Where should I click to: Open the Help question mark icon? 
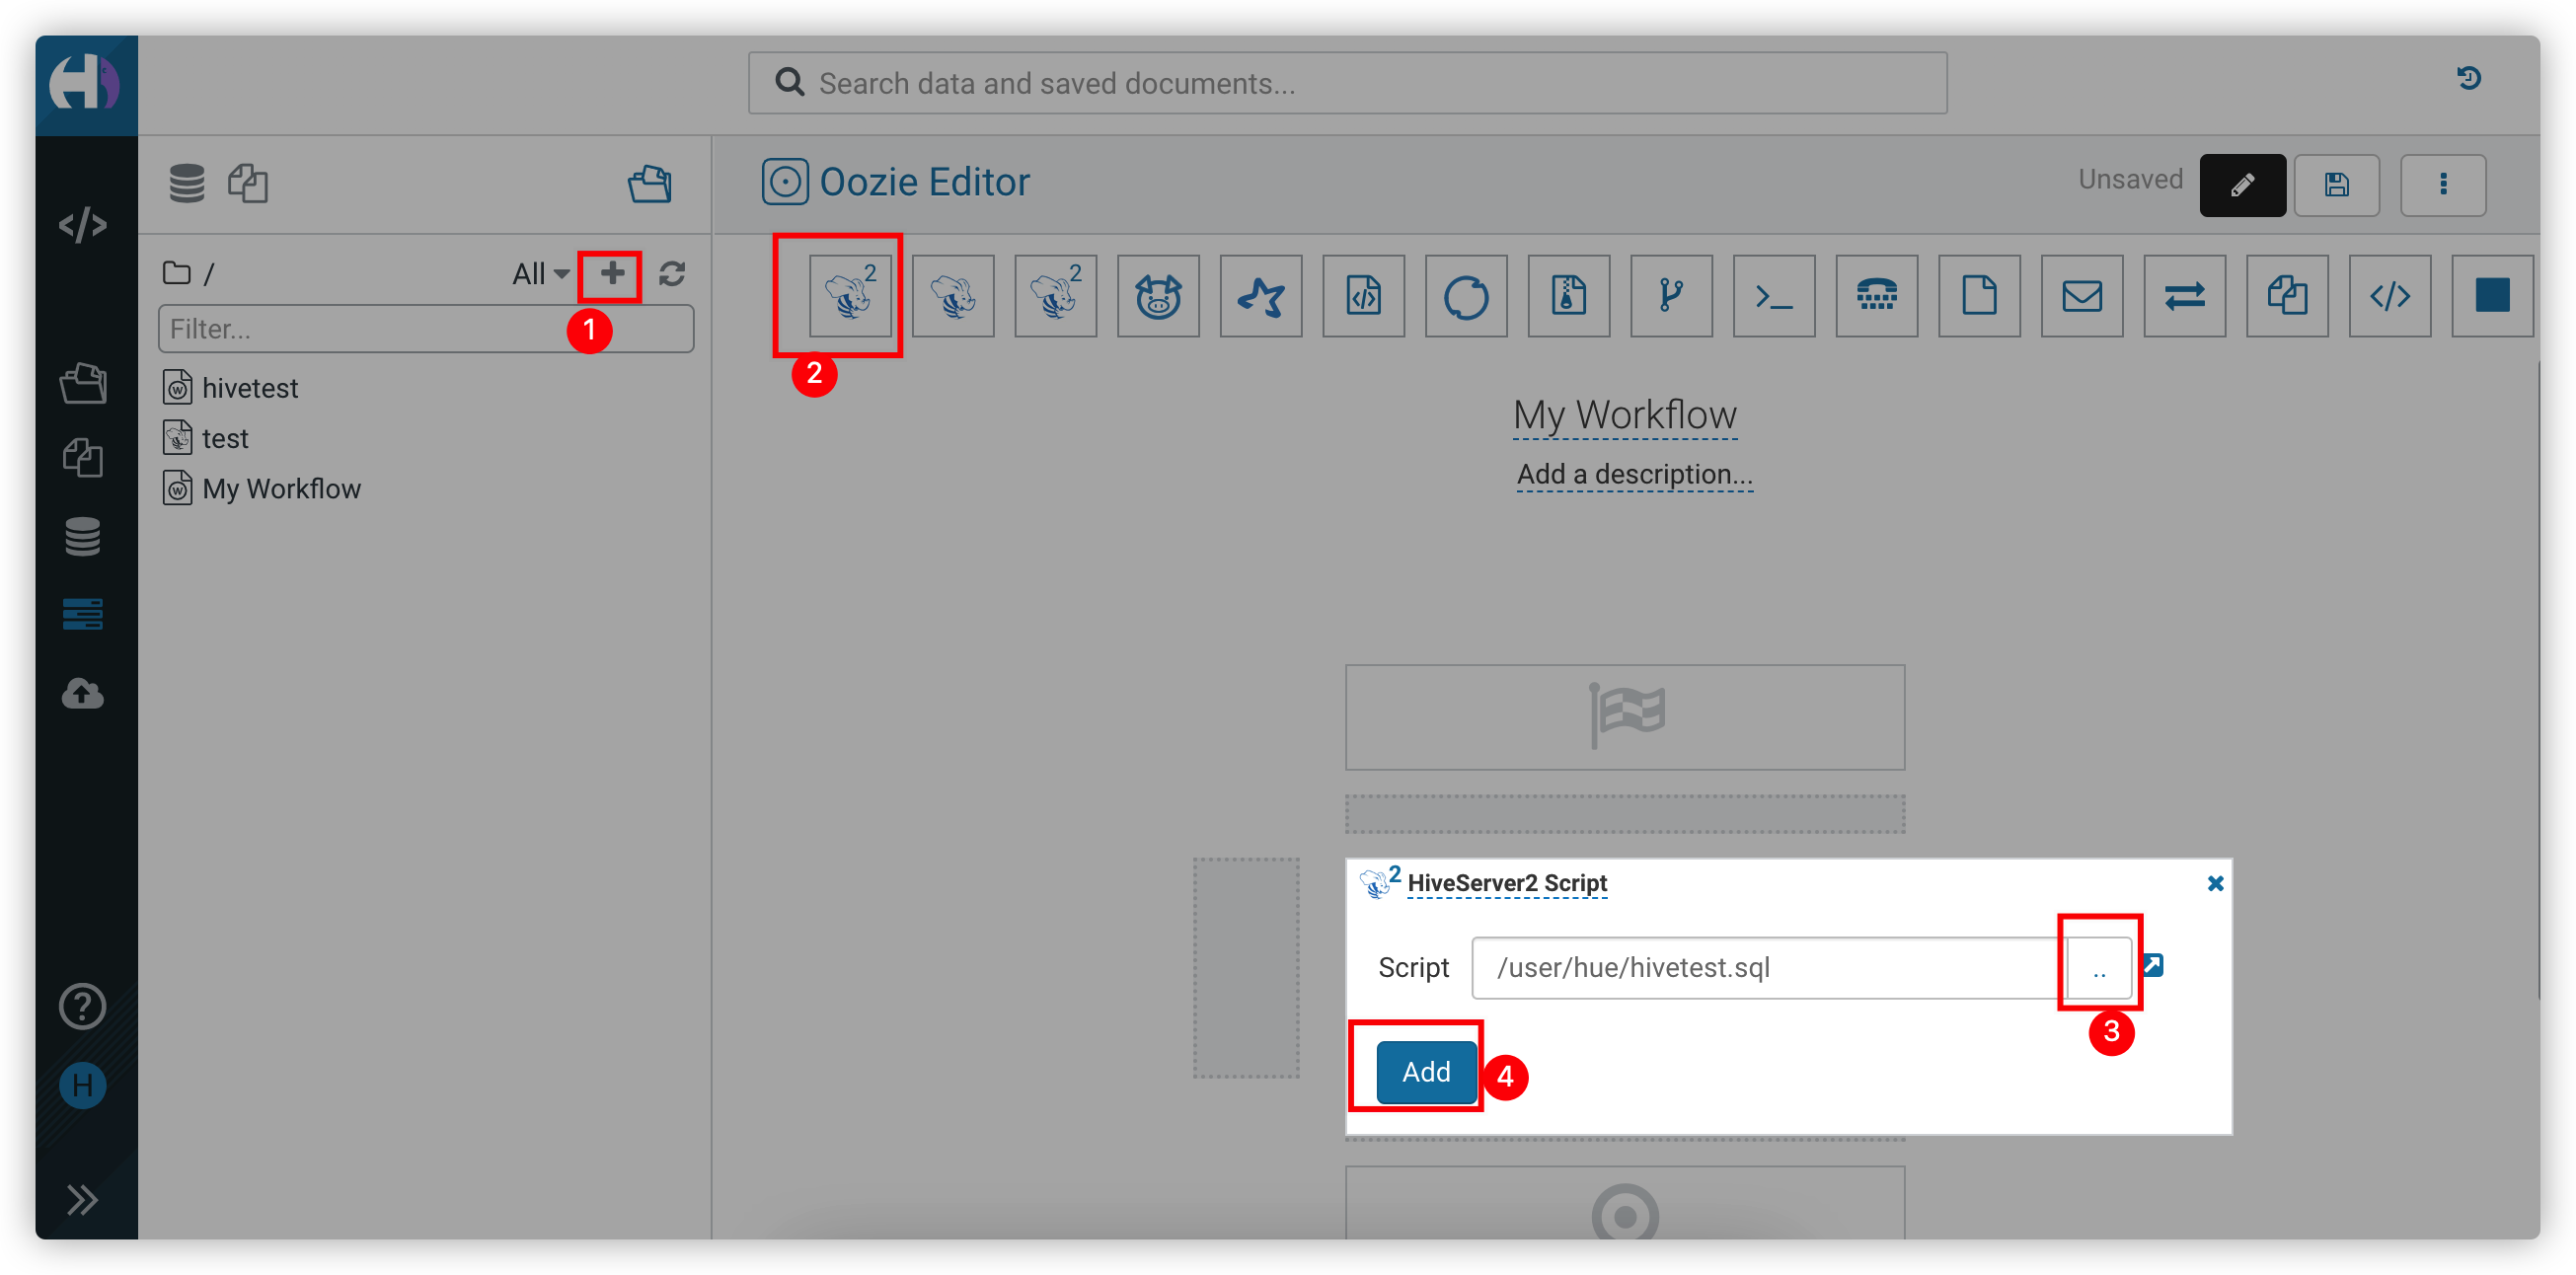click(83, 1007)
